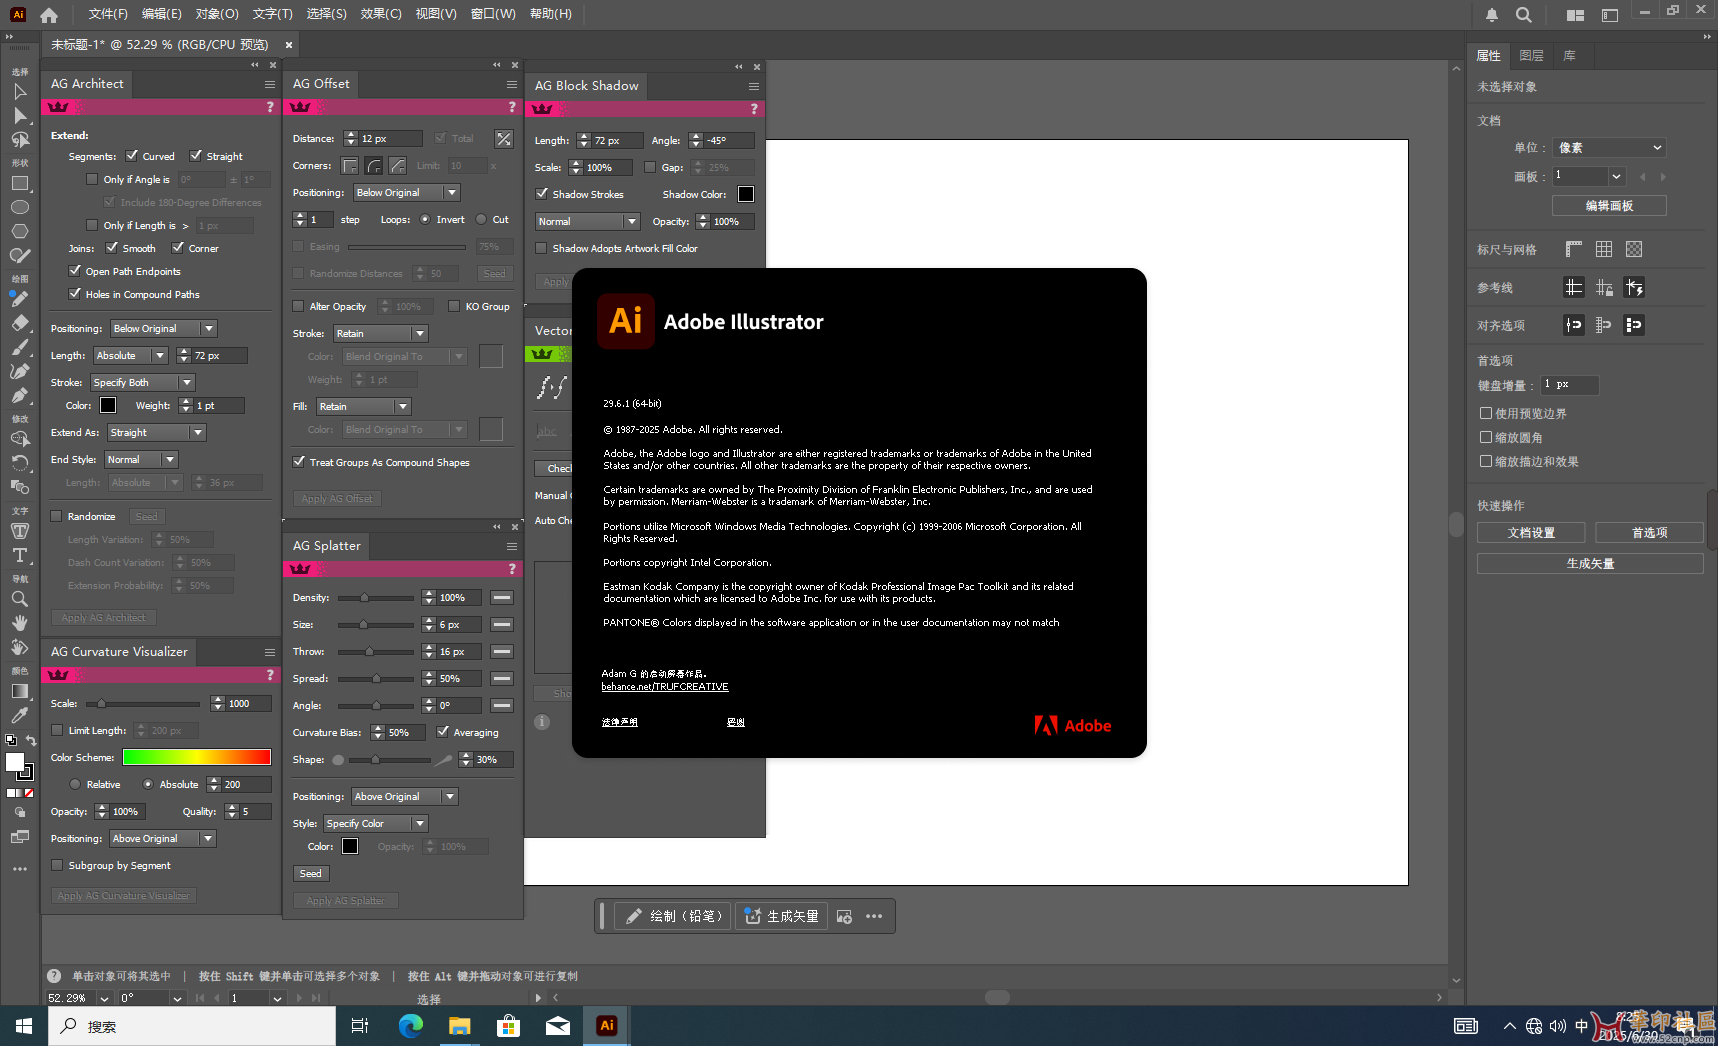This screenshot has width=1718, height=1046.
Task: Toggle Straight segments checkbox
Action: [196, 156]
